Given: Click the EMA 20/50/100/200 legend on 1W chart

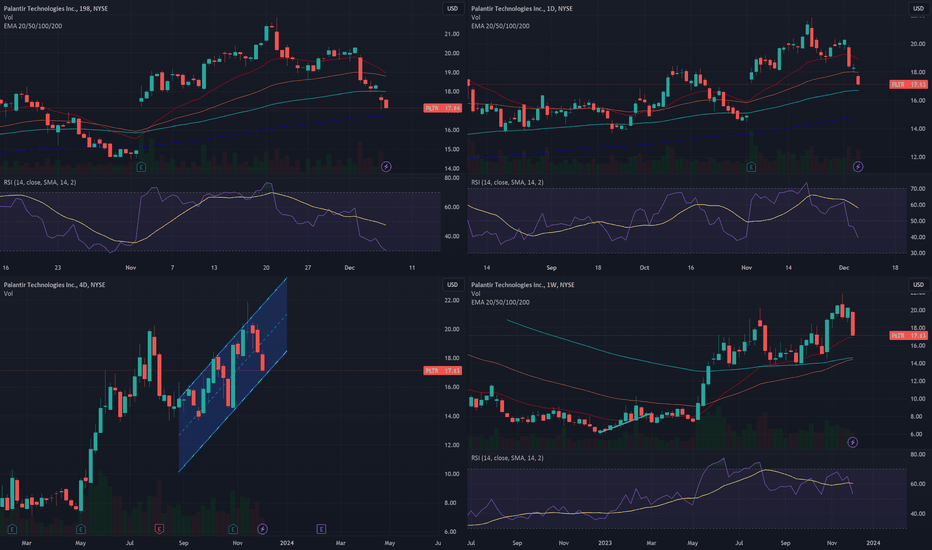Looking at the screenshot, I should [500, 302].
